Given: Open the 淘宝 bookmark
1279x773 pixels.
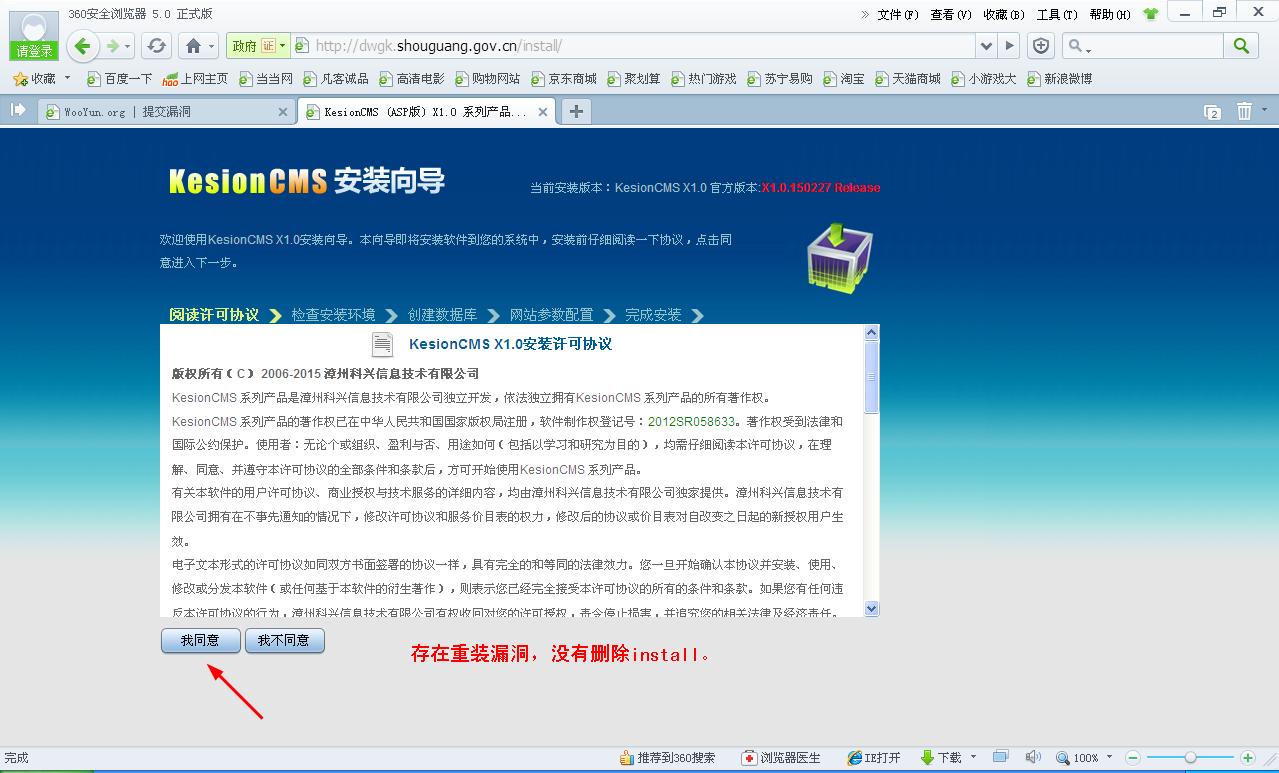Looking at the screenshot, I should pyautogui.click(x=843, y=78).
